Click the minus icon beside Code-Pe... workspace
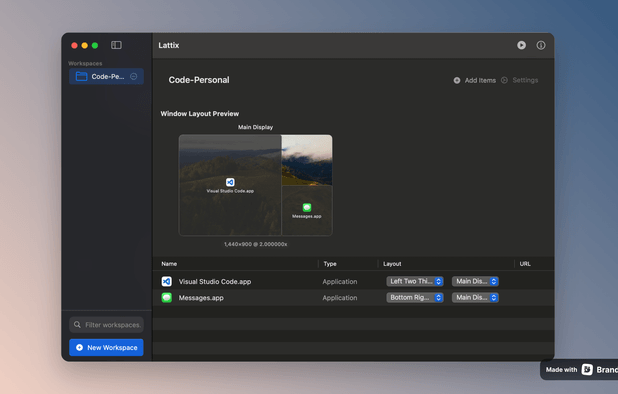 pos(134,76)
